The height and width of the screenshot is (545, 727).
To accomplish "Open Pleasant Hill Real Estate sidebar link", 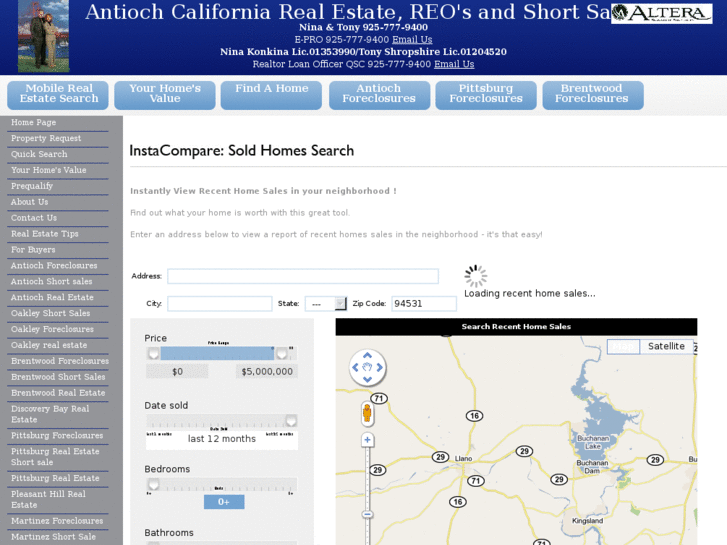I will [x=48, y=500].
